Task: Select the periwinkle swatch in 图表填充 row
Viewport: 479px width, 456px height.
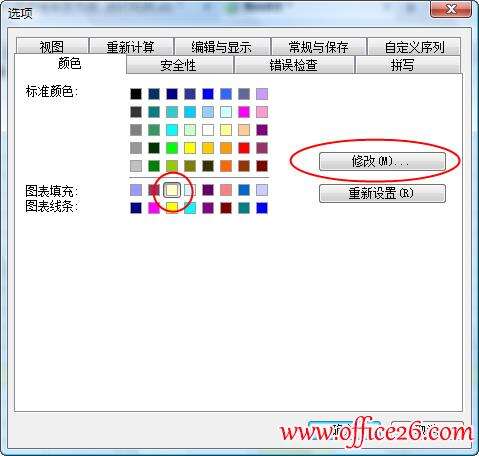Action: 136,190
